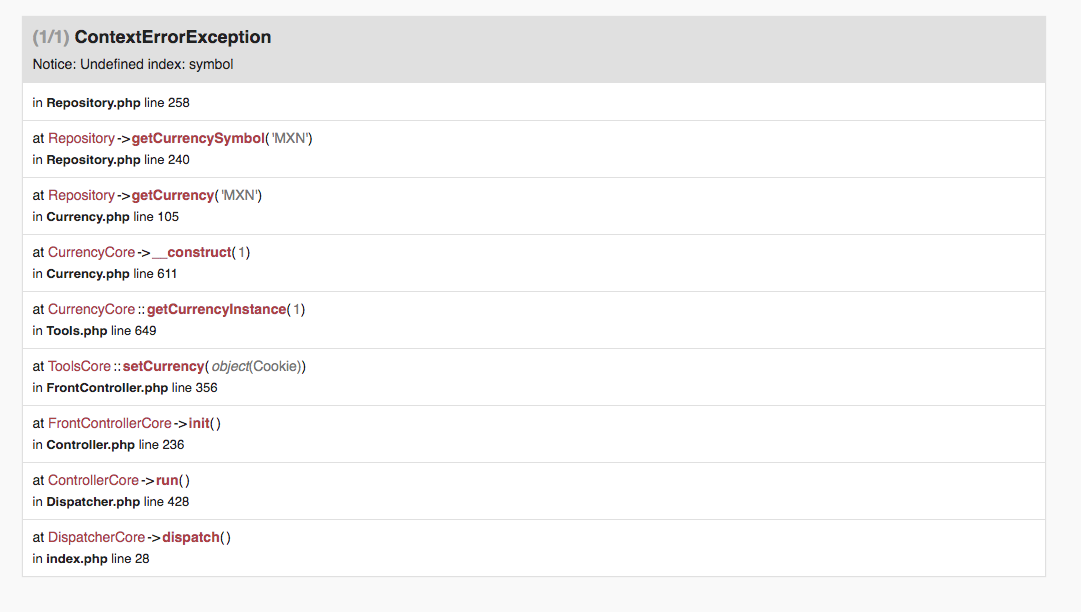Click the getCurrencySymbol method name

pyautogui.click(x=197, y=138)
